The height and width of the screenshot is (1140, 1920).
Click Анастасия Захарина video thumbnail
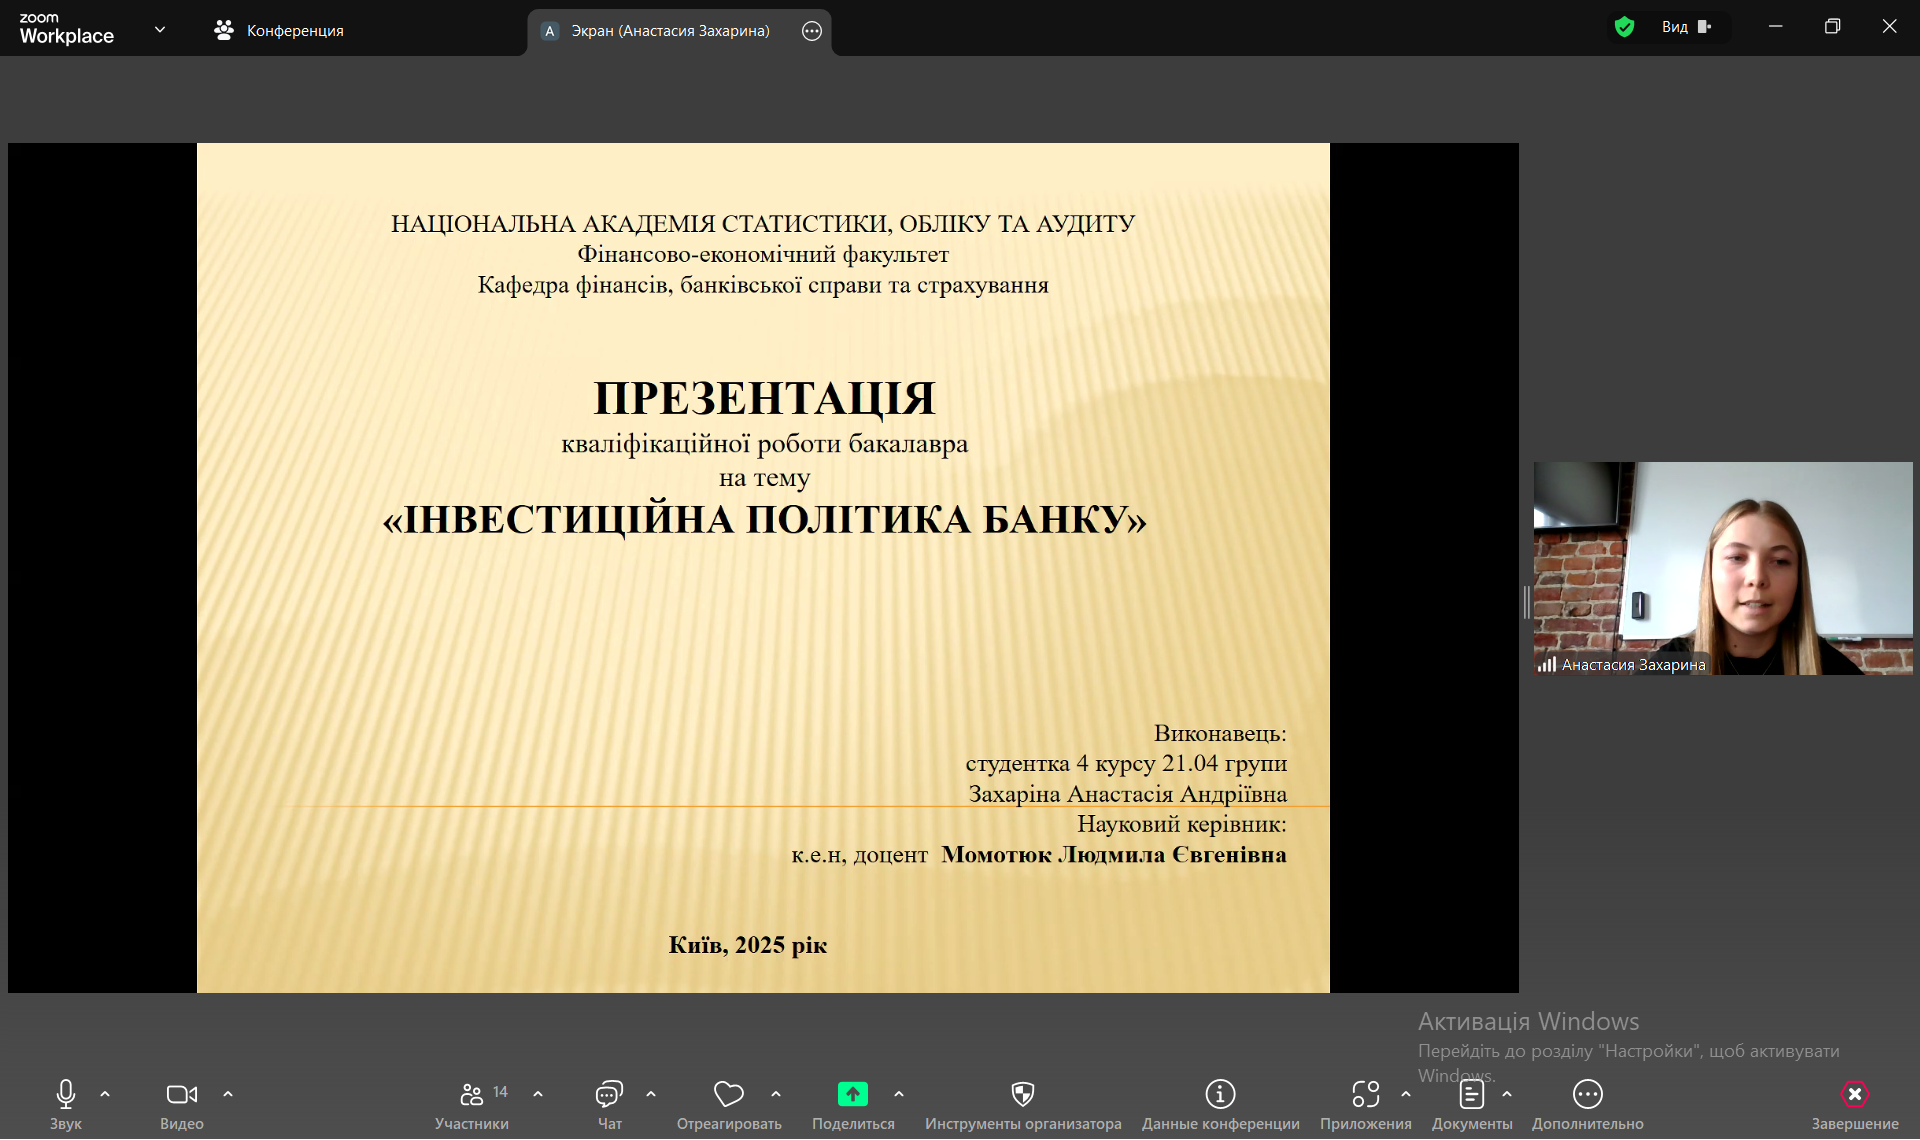(x=1722, y=567)
